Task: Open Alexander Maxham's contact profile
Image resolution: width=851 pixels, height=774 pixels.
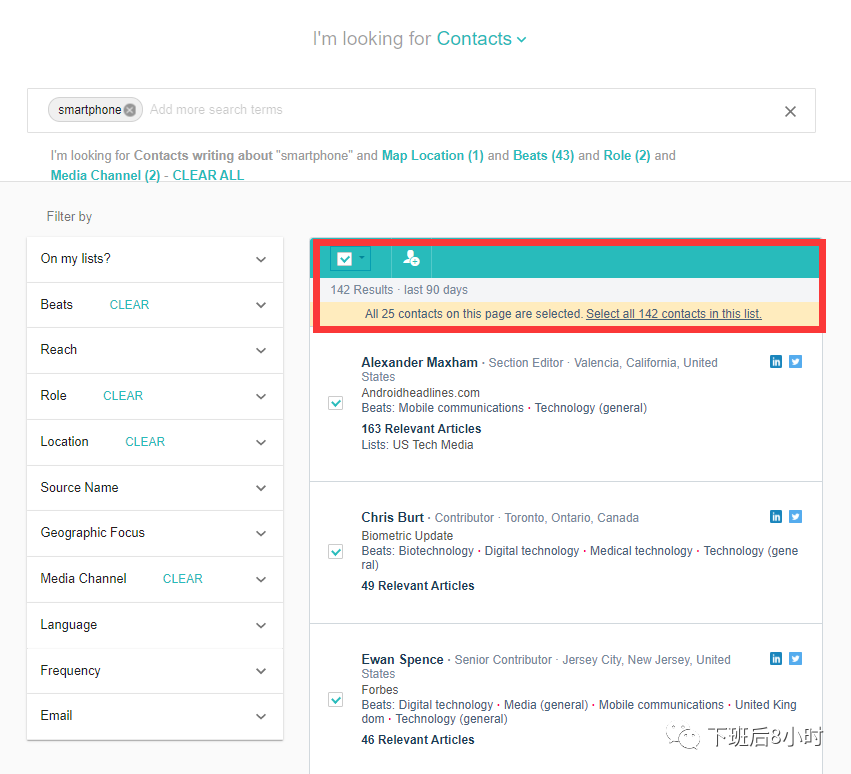Action: [420, 362]
